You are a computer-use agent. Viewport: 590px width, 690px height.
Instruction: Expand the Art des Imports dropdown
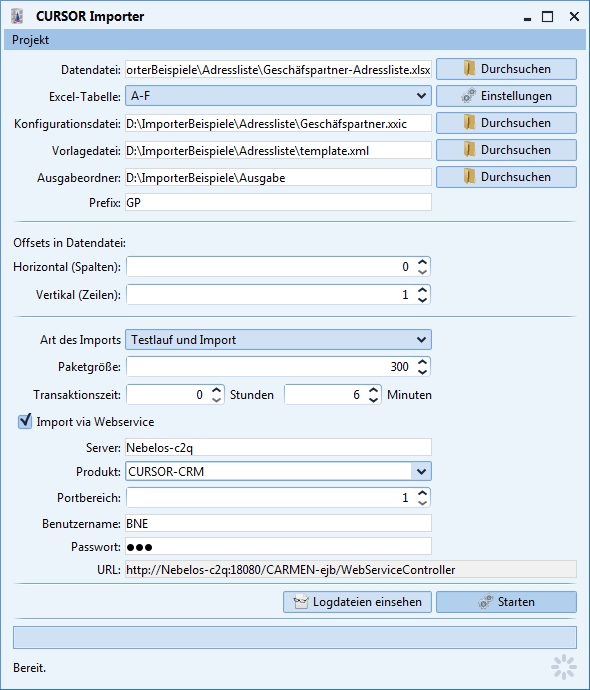pyautogui.click(x=278, y=340)
